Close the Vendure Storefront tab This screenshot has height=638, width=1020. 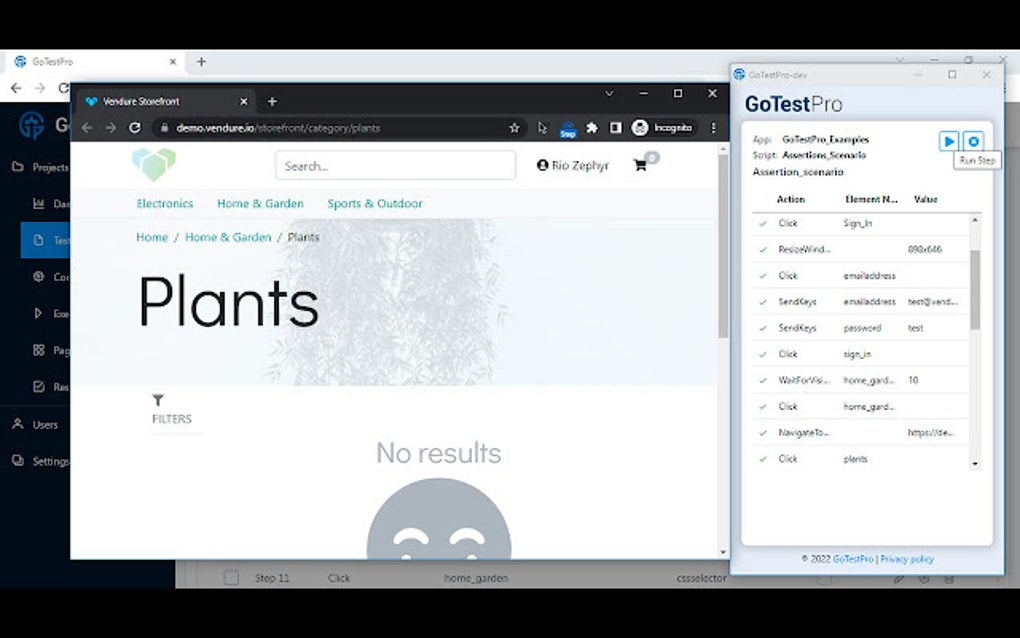point(243,101)
